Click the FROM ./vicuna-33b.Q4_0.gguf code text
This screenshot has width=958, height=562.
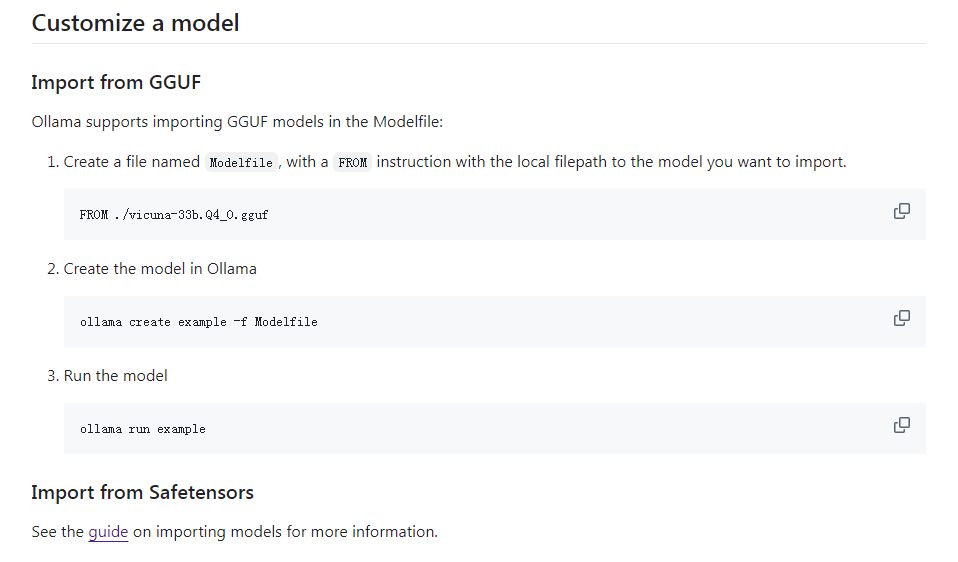pos(174,215)
